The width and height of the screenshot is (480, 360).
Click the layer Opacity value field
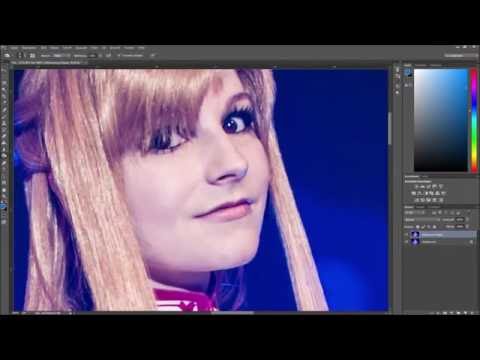460,220
